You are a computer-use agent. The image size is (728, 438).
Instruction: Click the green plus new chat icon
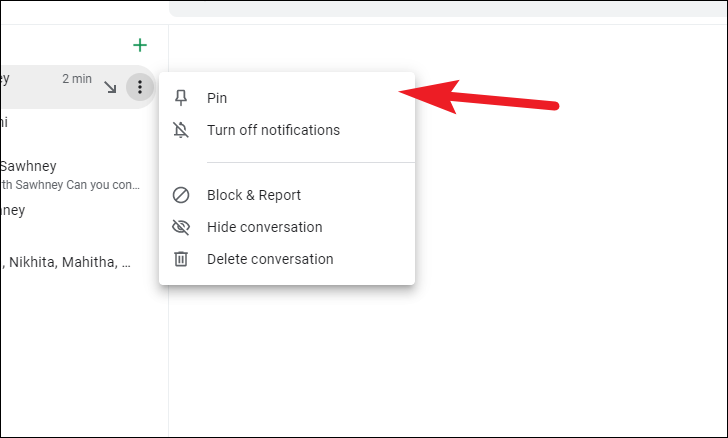(140, 45)
